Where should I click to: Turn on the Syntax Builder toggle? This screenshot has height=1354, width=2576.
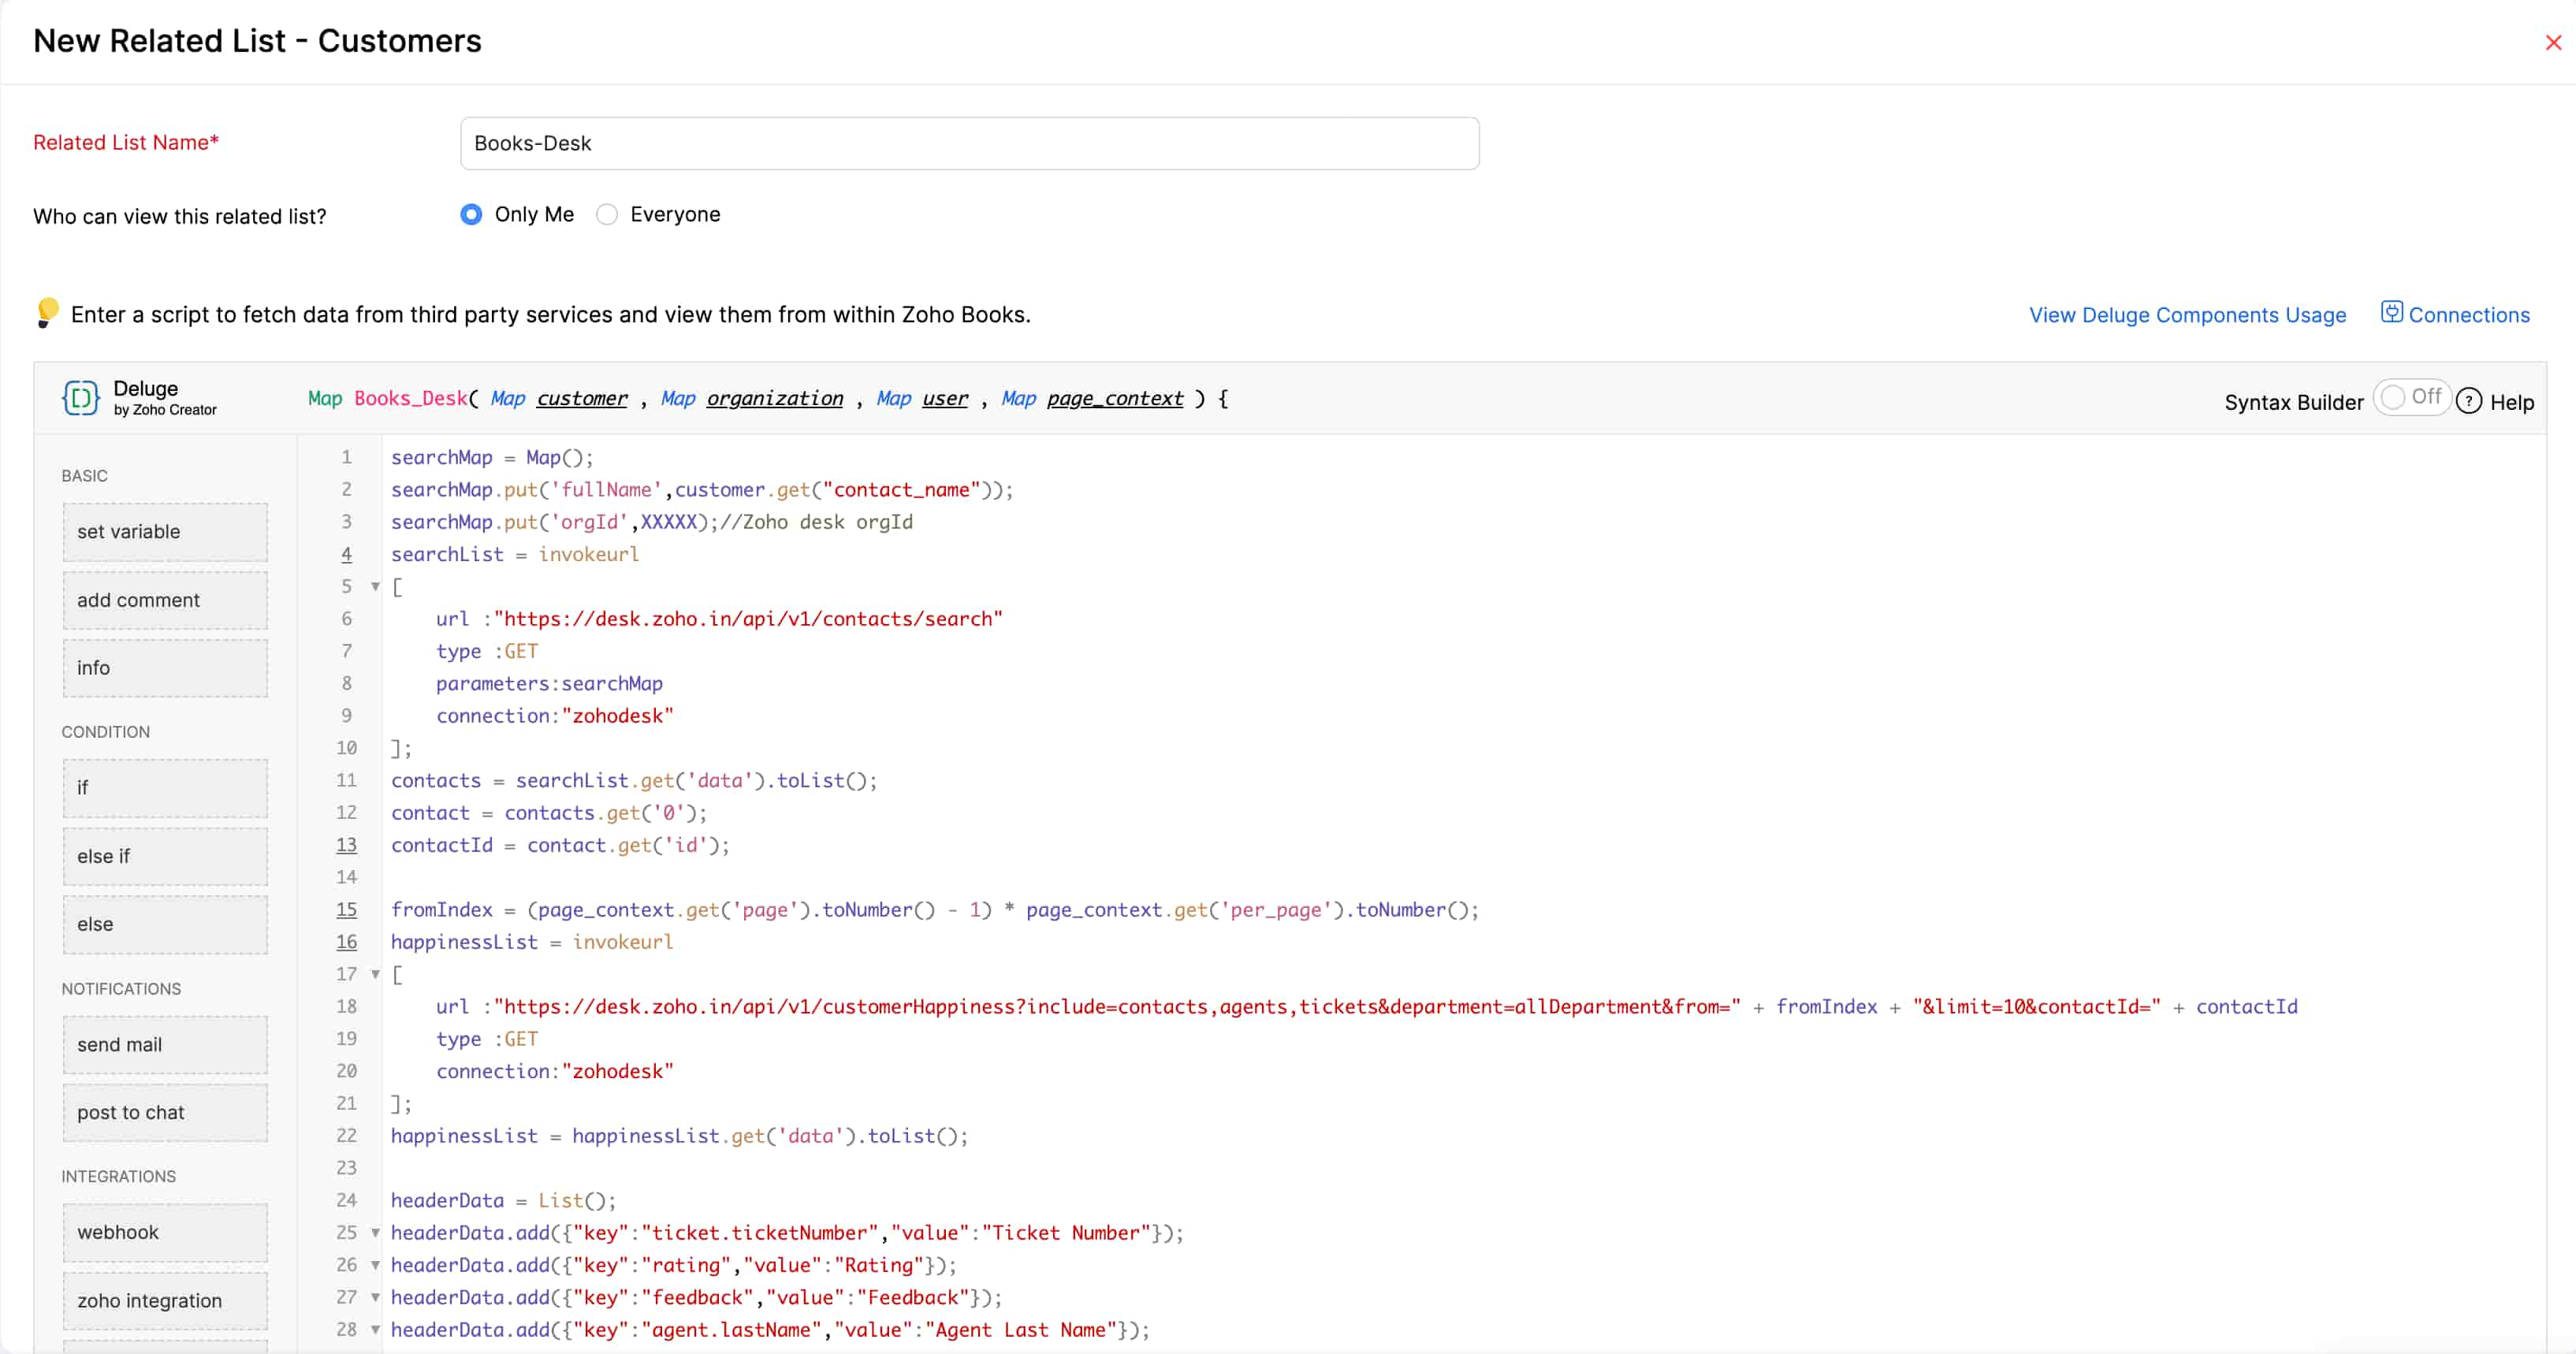tap(2412, 398)
